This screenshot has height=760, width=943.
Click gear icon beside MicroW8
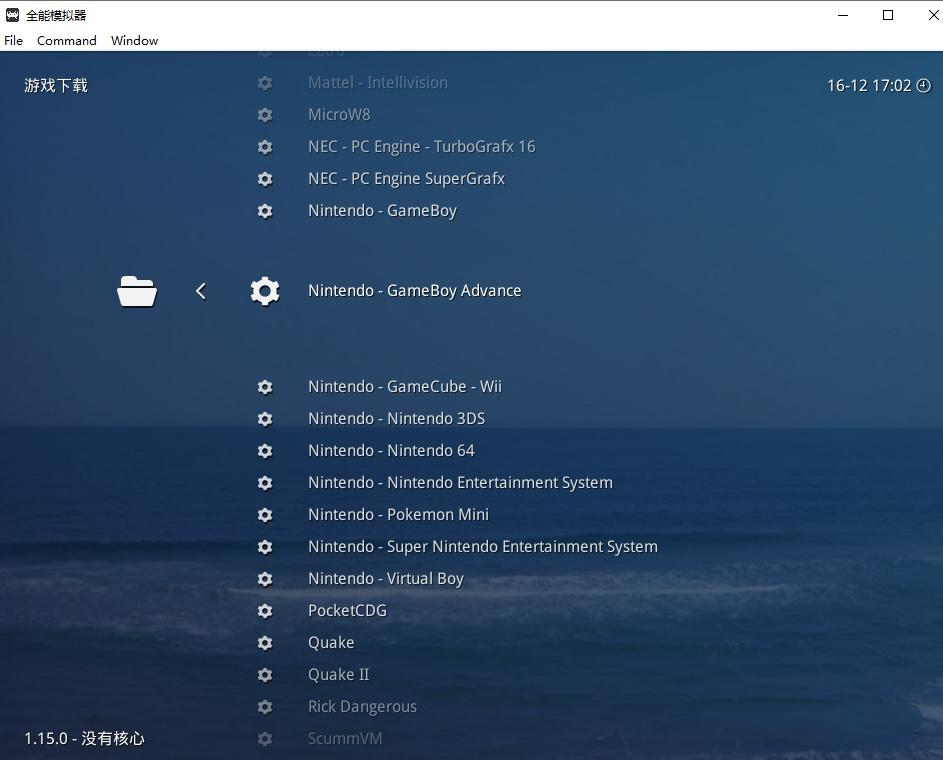[x=265, y=115]
